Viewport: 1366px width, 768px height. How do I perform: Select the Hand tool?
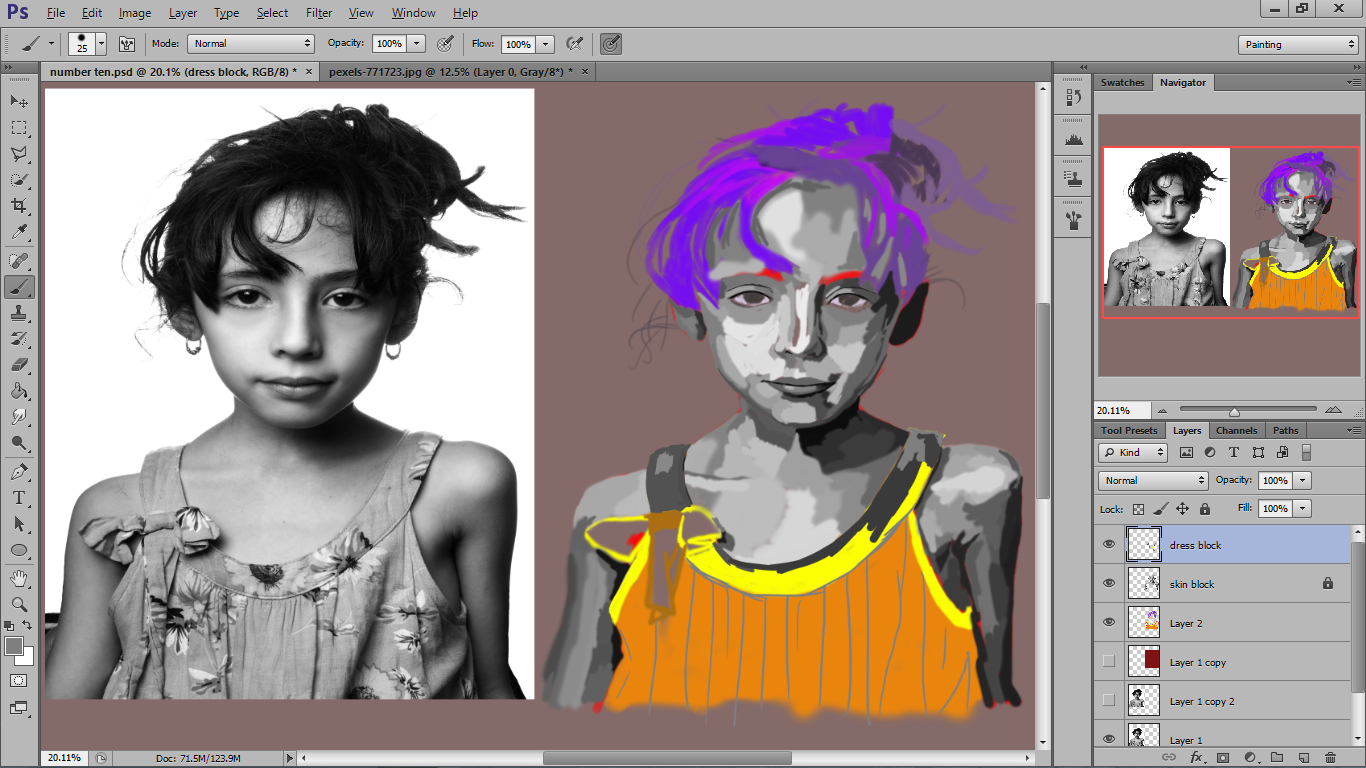pos(19,578)
